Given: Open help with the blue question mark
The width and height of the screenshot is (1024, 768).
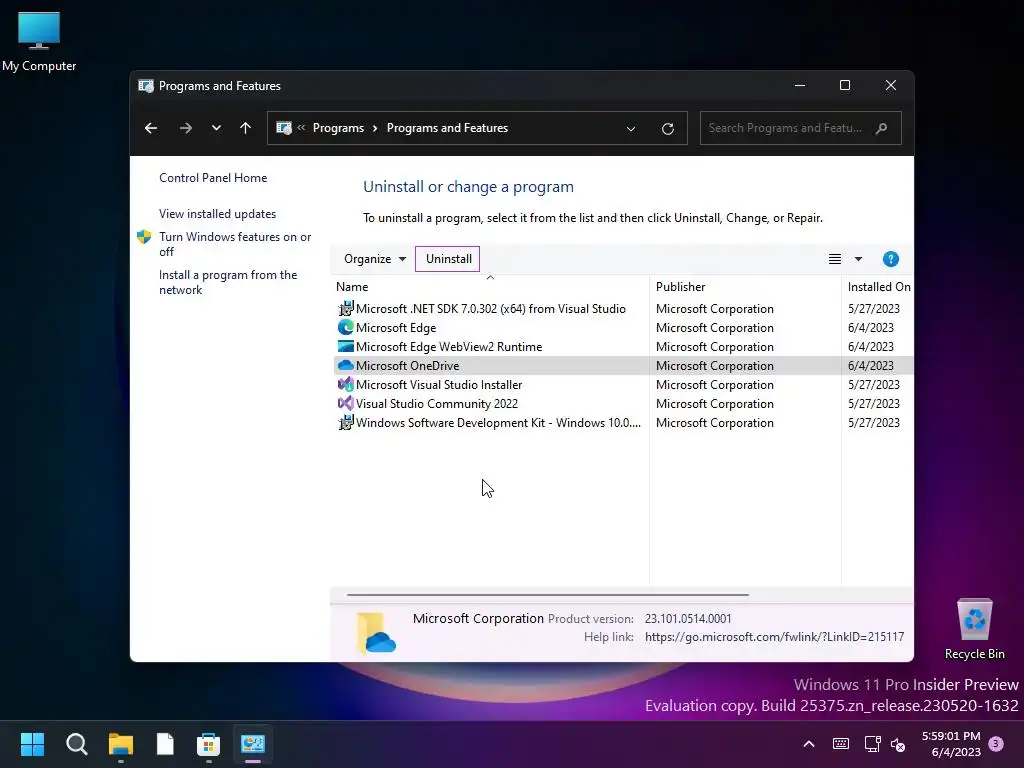Looking at the screenshot, I should click(x=891, y=259).
